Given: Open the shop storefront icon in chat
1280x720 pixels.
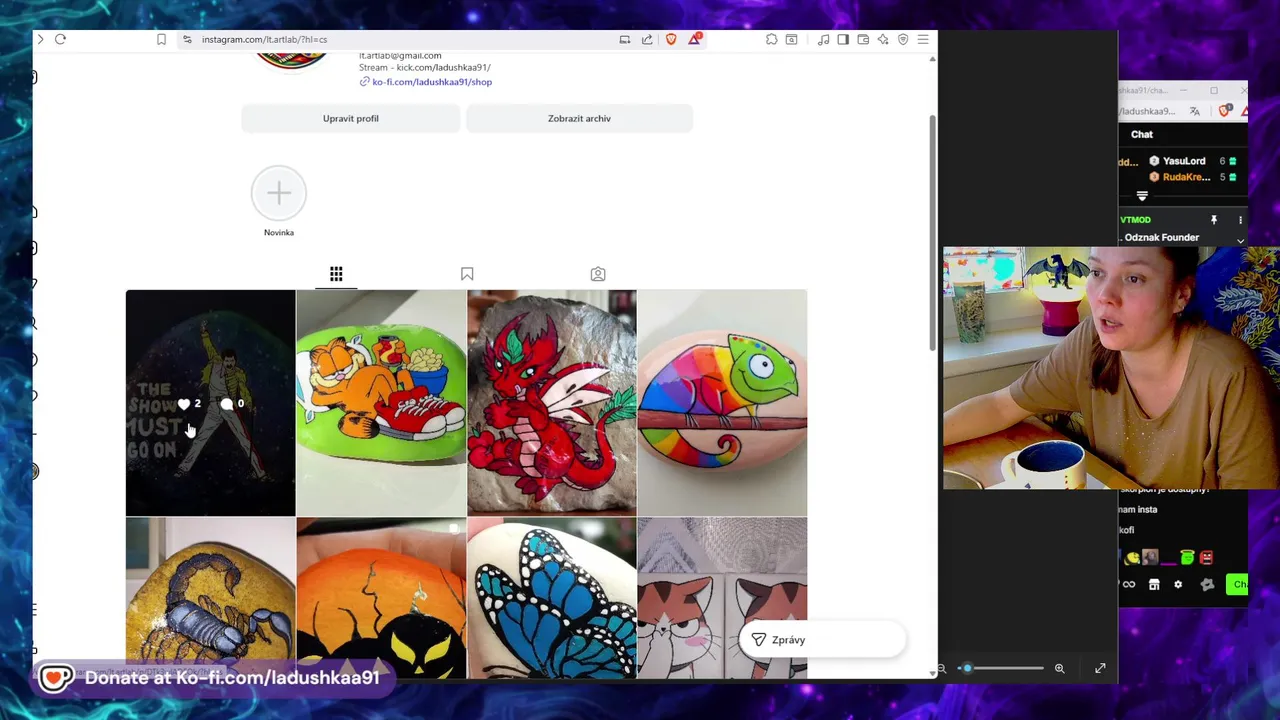Looking at the screenshot, I should pos(1154,585).
